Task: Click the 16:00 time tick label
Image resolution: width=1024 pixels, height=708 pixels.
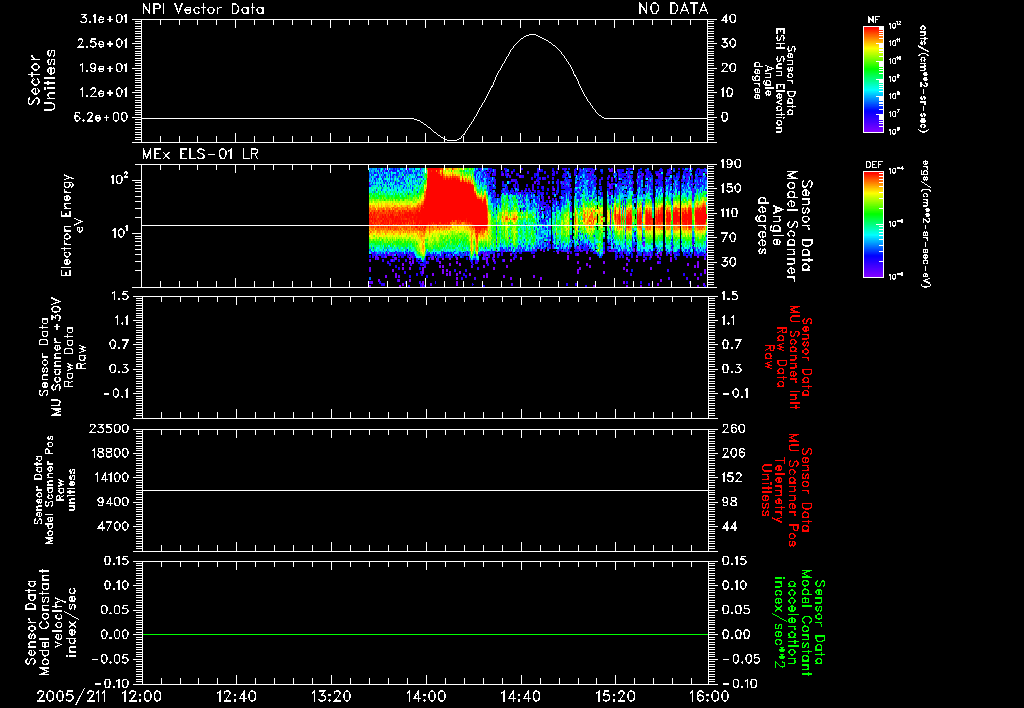Action: click(709, 696)
